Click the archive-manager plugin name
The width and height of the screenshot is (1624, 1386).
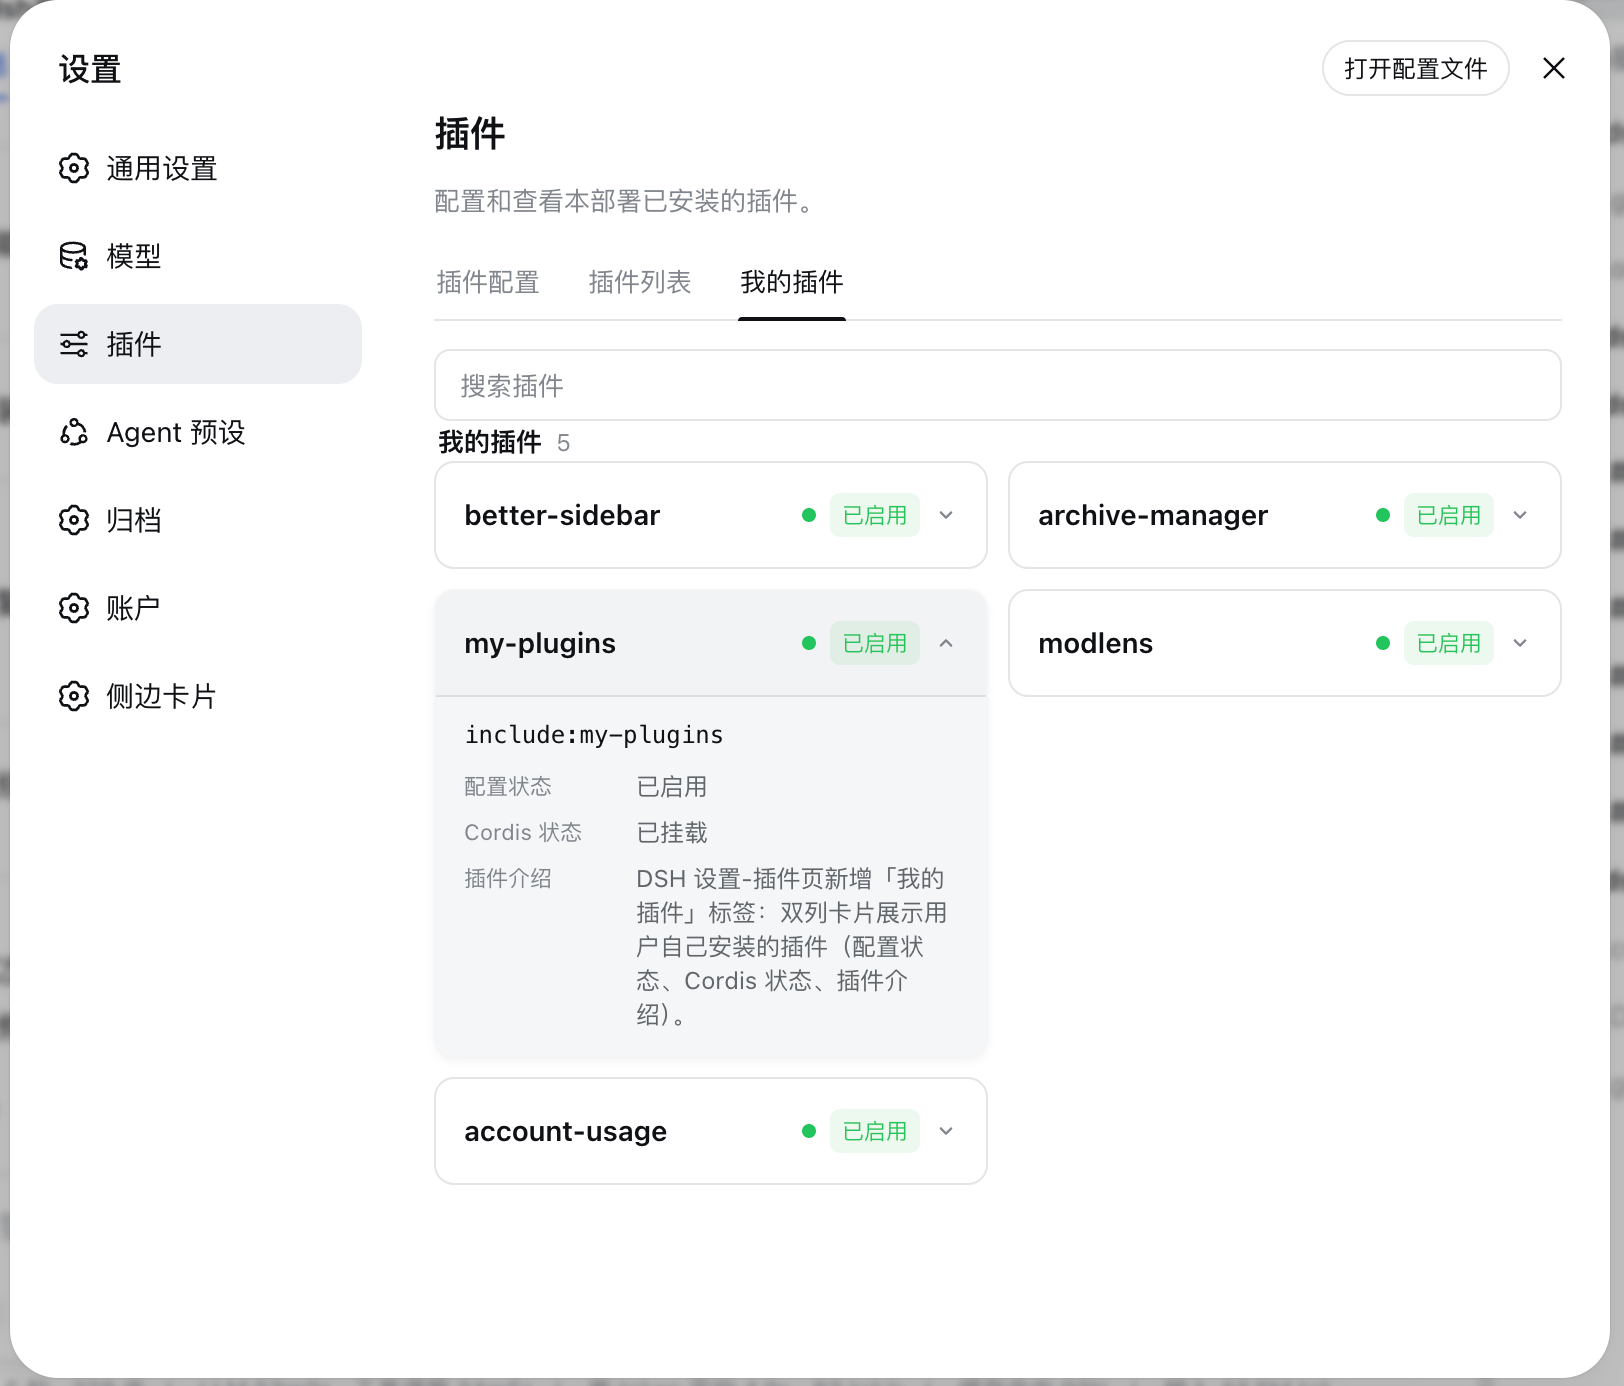tap(1153, 515)
